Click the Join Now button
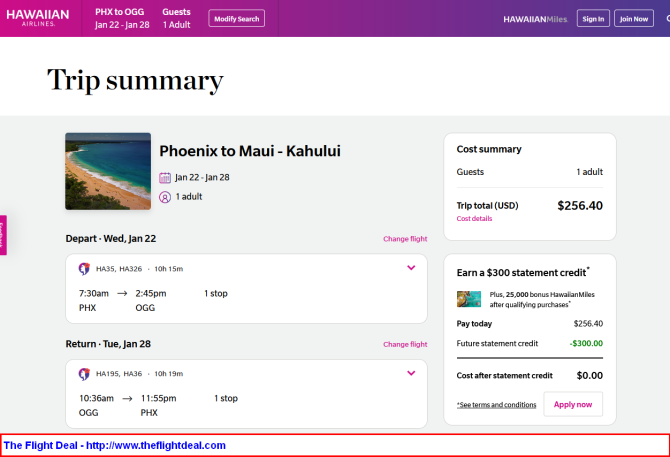The image size is (670, 457). [x=634, y=18]
